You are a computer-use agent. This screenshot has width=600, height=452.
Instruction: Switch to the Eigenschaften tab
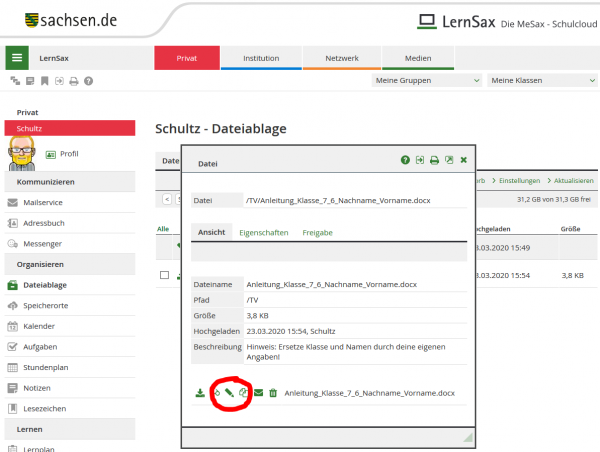tap(264, 232)
